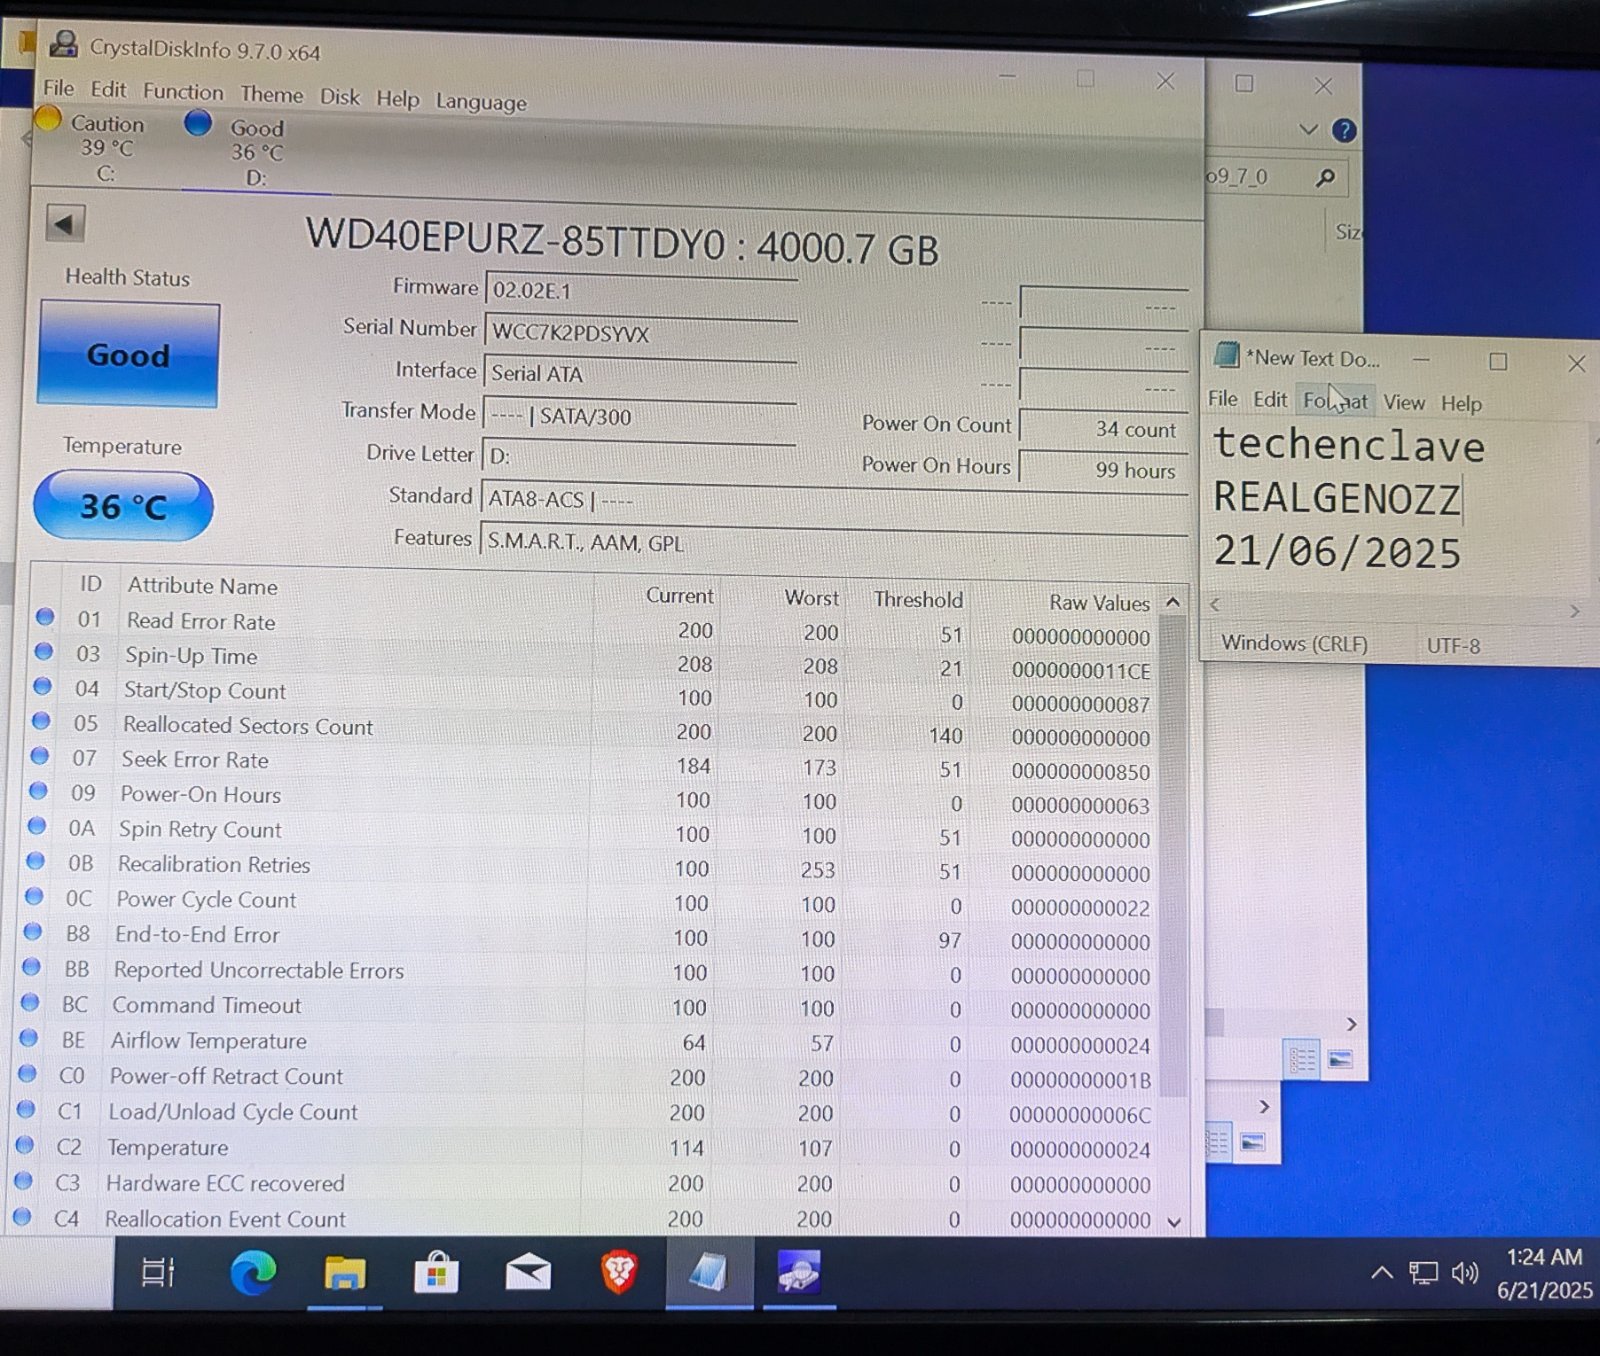Select the Caution C: drive status icon
The height and width of the screenshot is (1356, 1600).
point(48,120)
